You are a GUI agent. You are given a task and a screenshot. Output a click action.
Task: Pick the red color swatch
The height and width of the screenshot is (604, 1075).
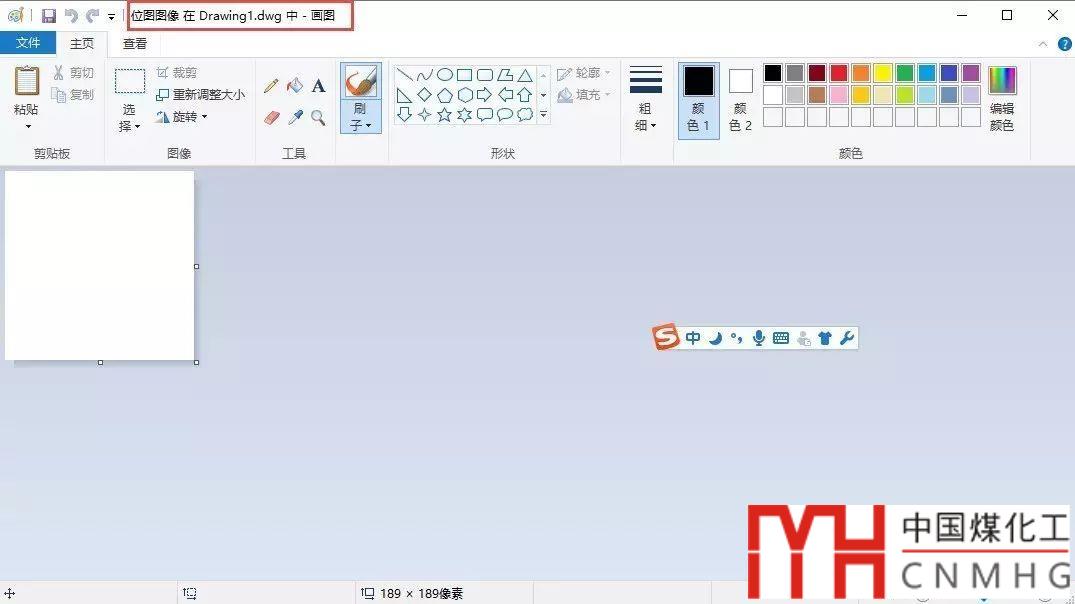838,73
